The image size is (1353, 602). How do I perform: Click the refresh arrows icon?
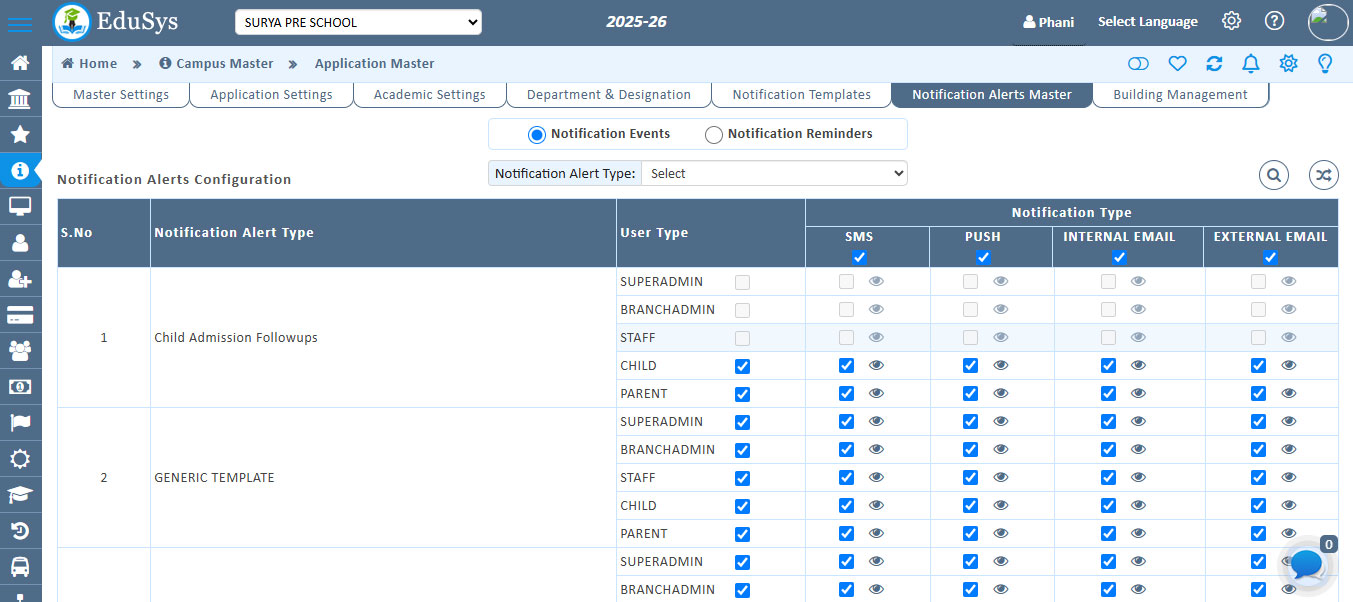pyautogui.click(x=1214, y=64)
